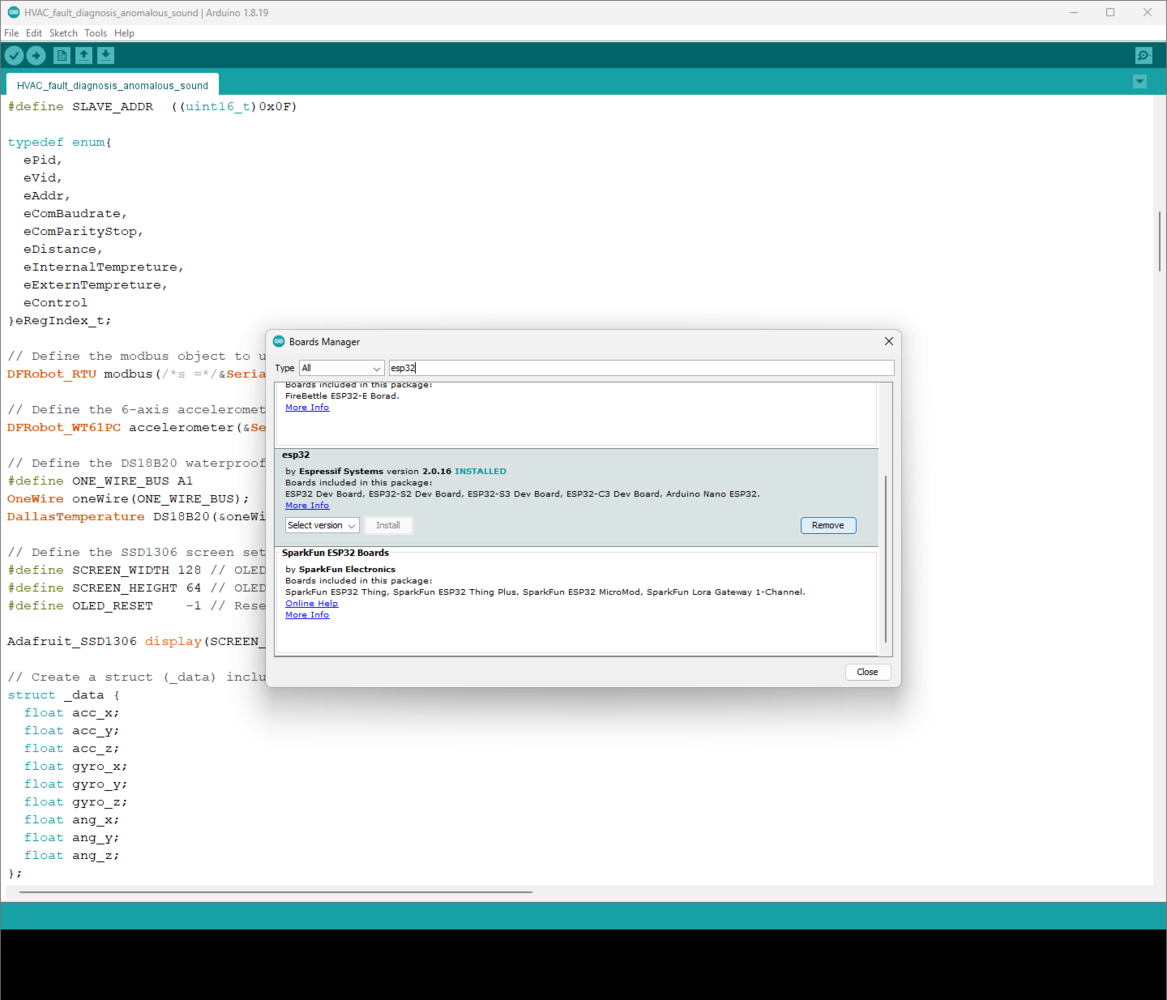Screen dimensions: 1167x1000
Task: Click the Open sketch toolbar icon
Action: pyautogui.click(x=84, y=56)
